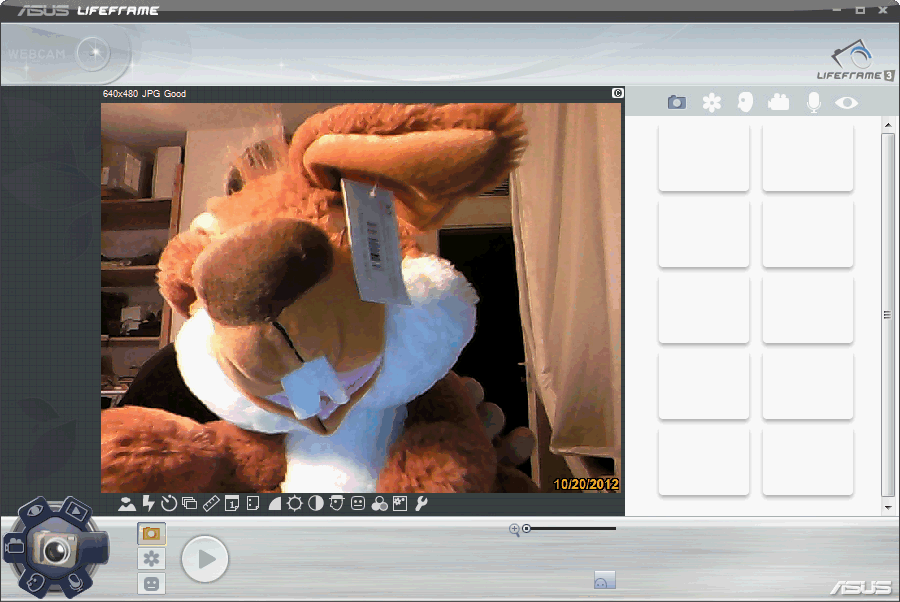Open contrast half-circle icon

[316, 504]
